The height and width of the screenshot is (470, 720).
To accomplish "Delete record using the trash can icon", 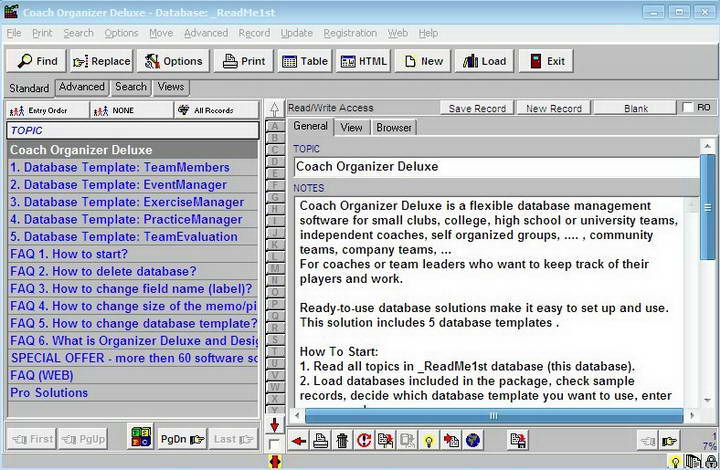I will [x=342, y=441].
